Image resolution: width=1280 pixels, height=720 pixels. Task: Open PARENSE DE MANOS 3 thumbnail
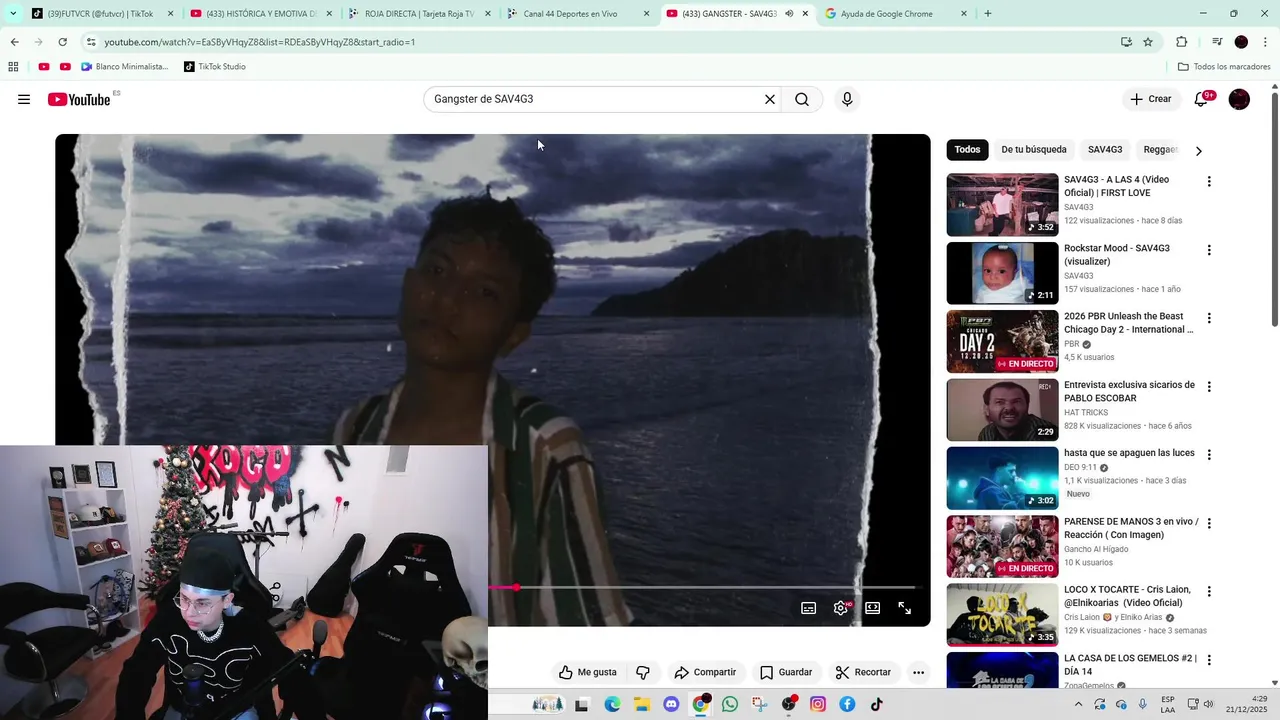[x=1002, y=546]
